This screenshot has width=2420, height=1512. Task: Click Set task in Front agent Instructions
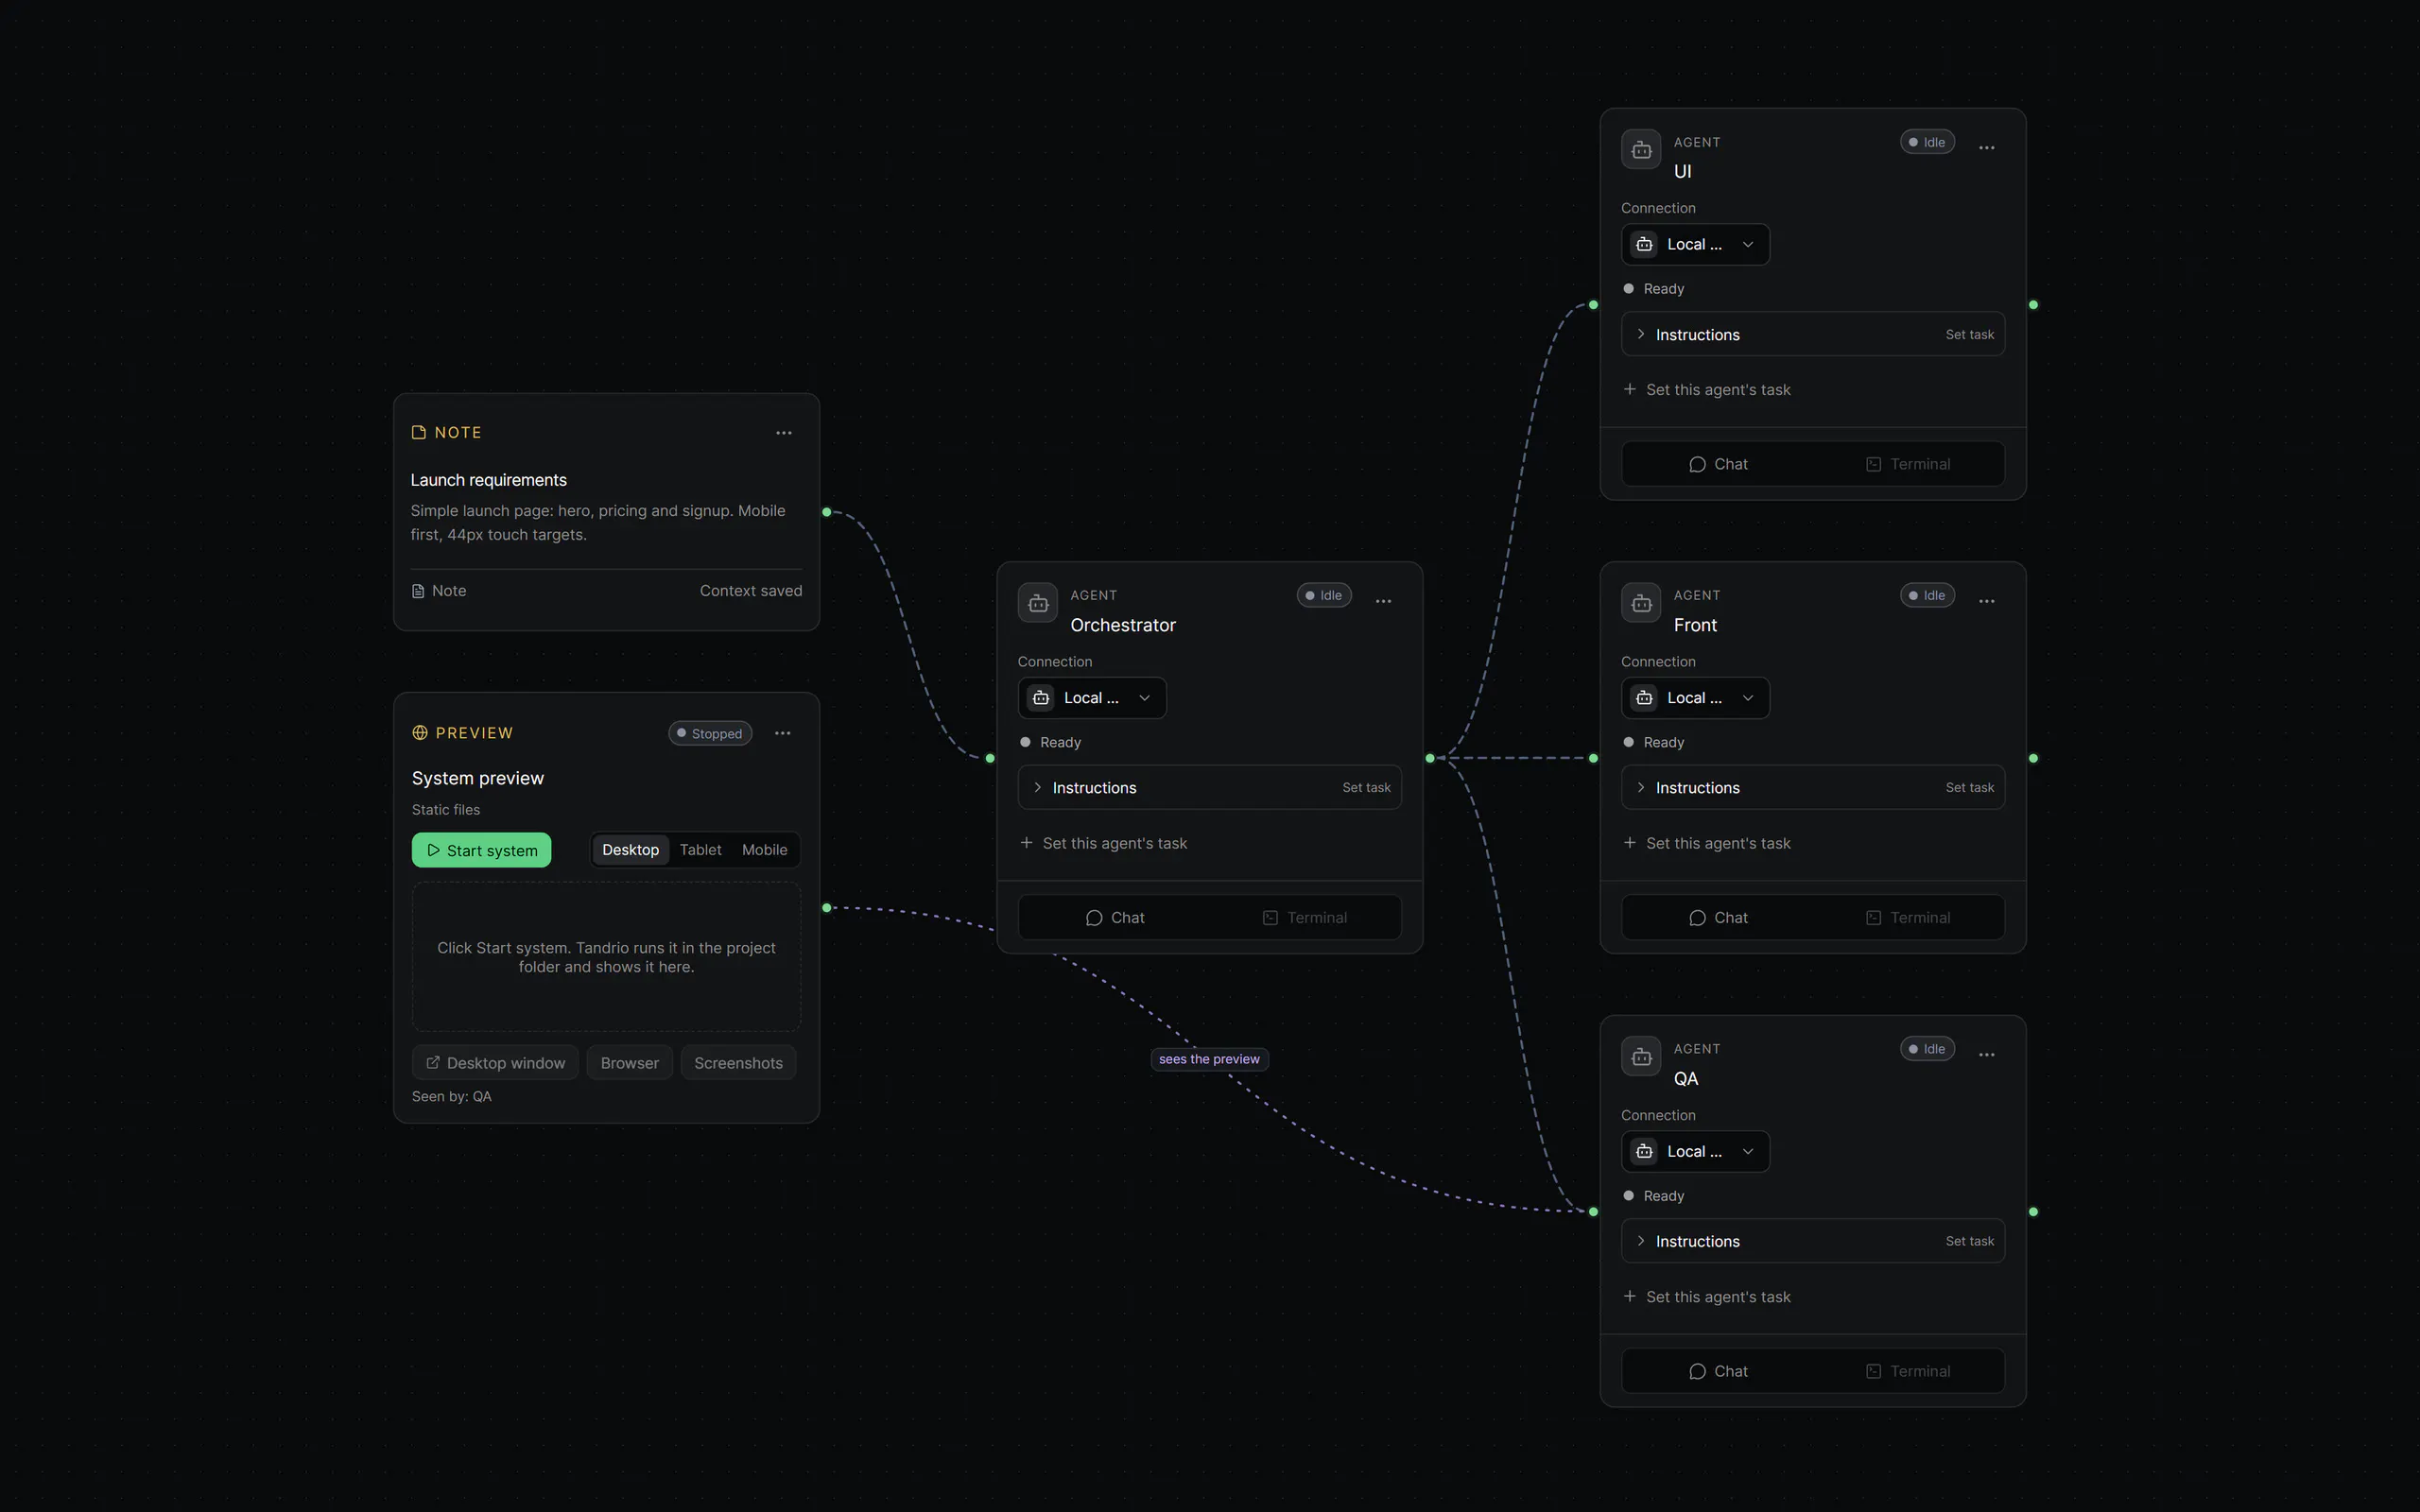1969,788
